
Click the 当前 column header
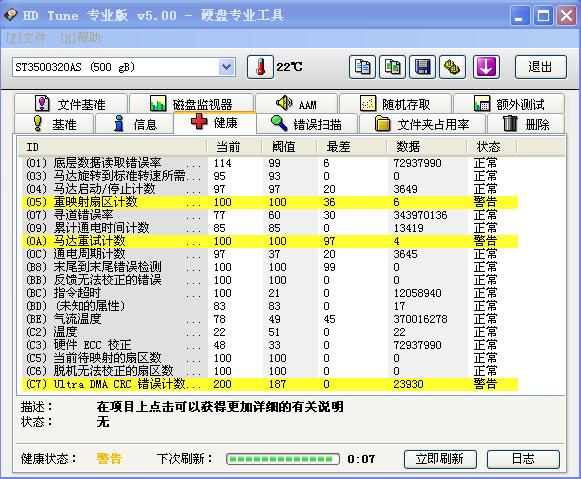pos(234,147)
